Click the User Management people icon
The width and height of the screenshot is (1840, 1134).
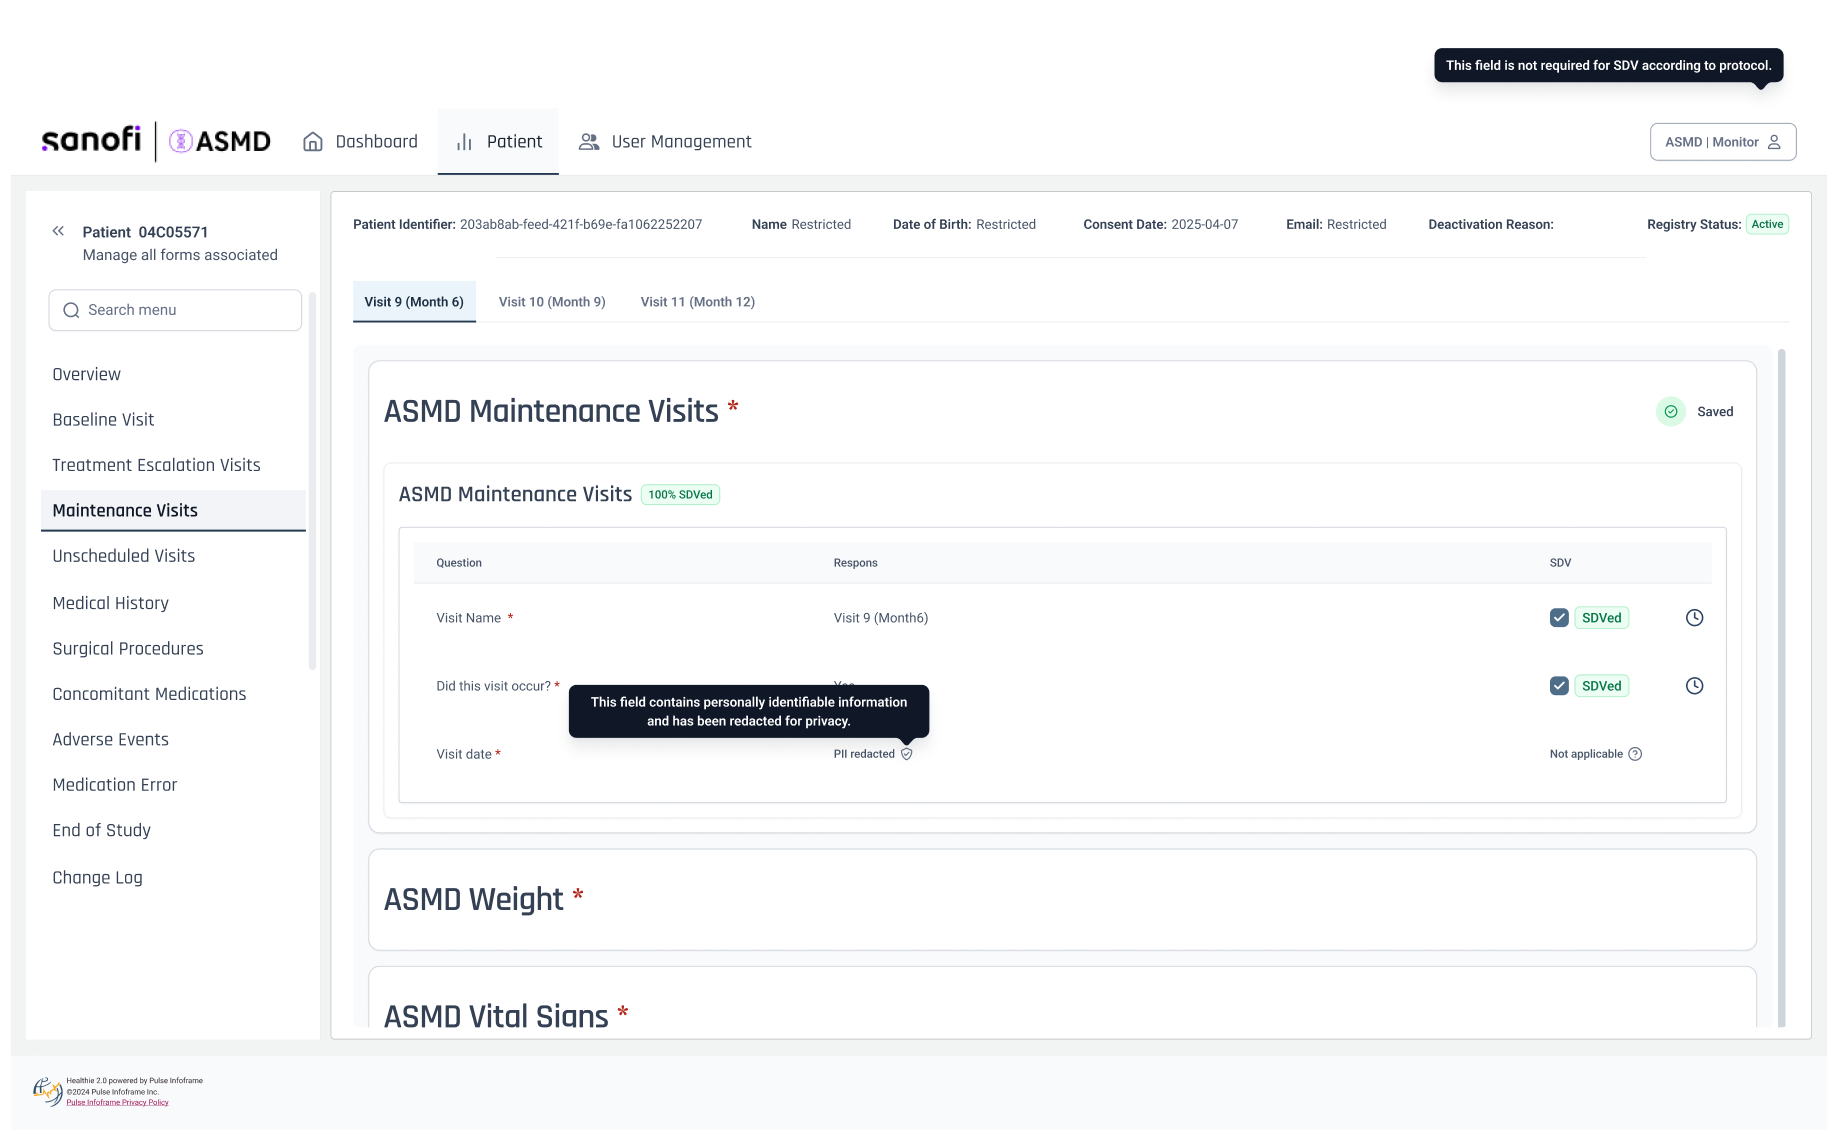[x=589, y=142]
